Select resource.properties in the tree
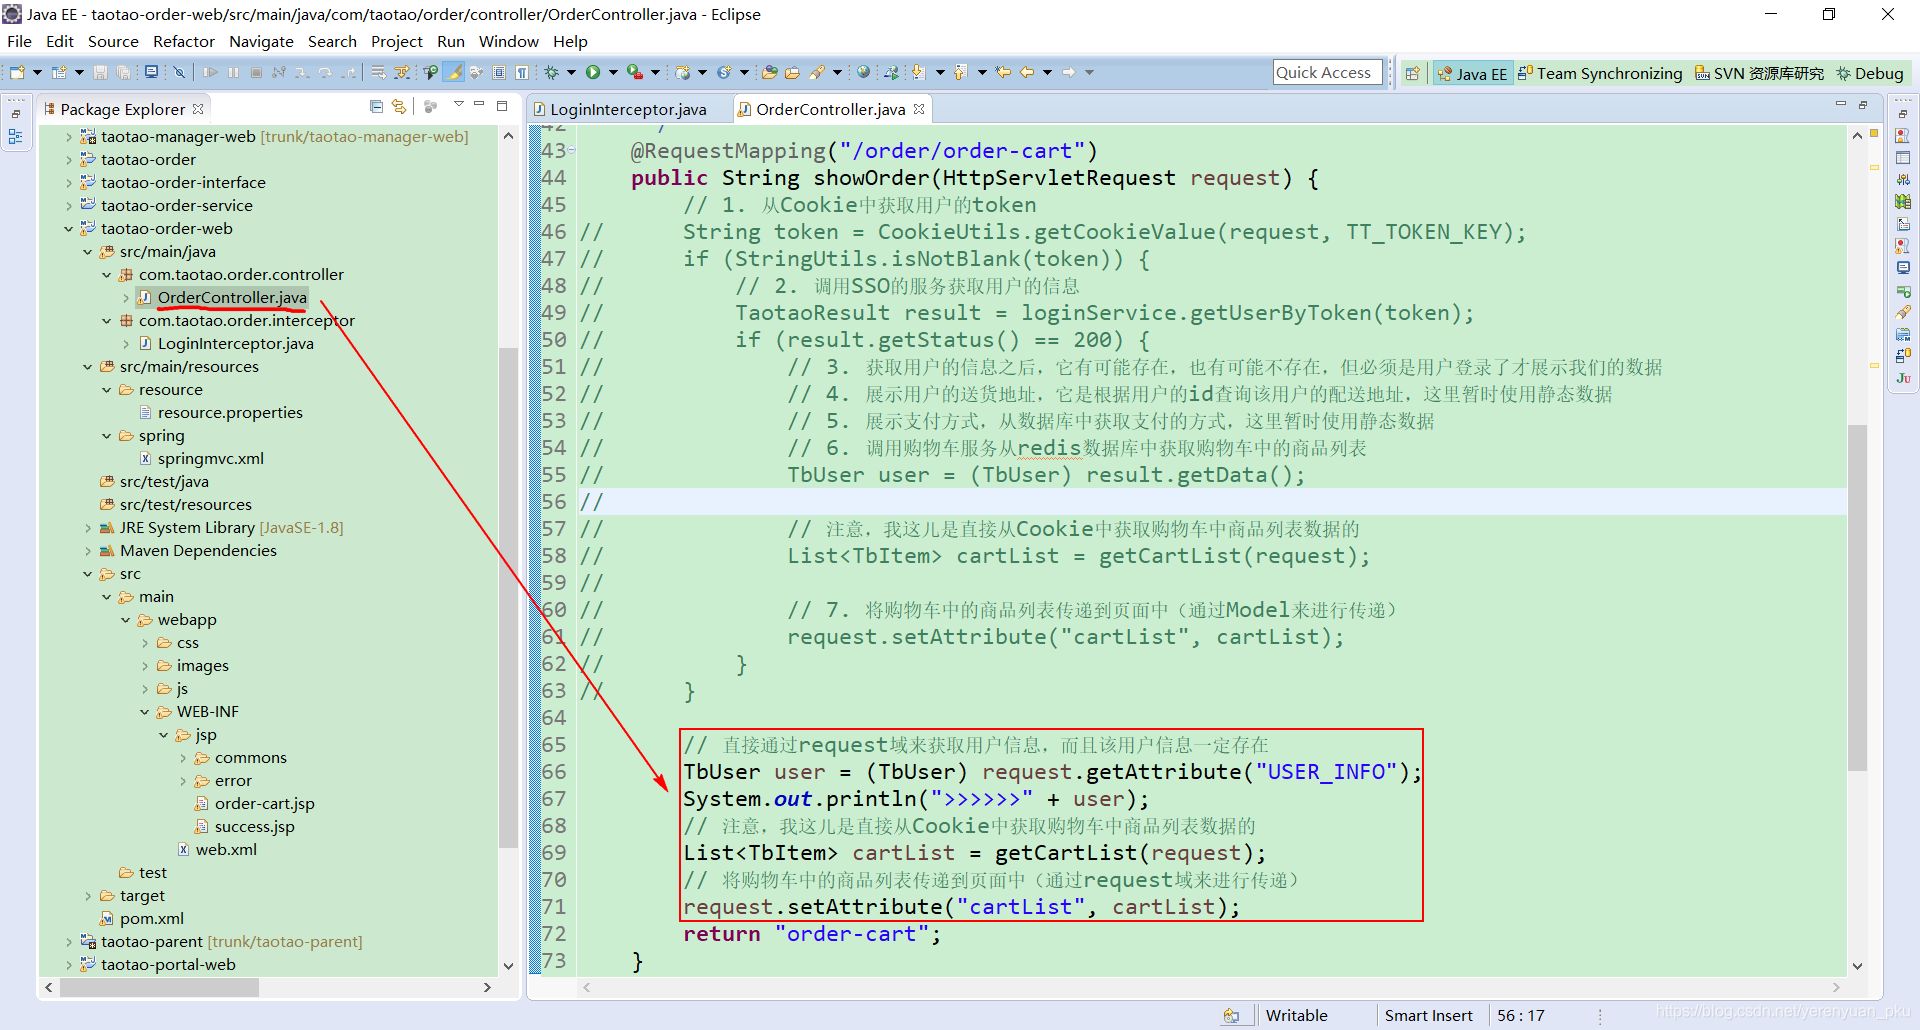1920x1030 pixels. [230, 413]
